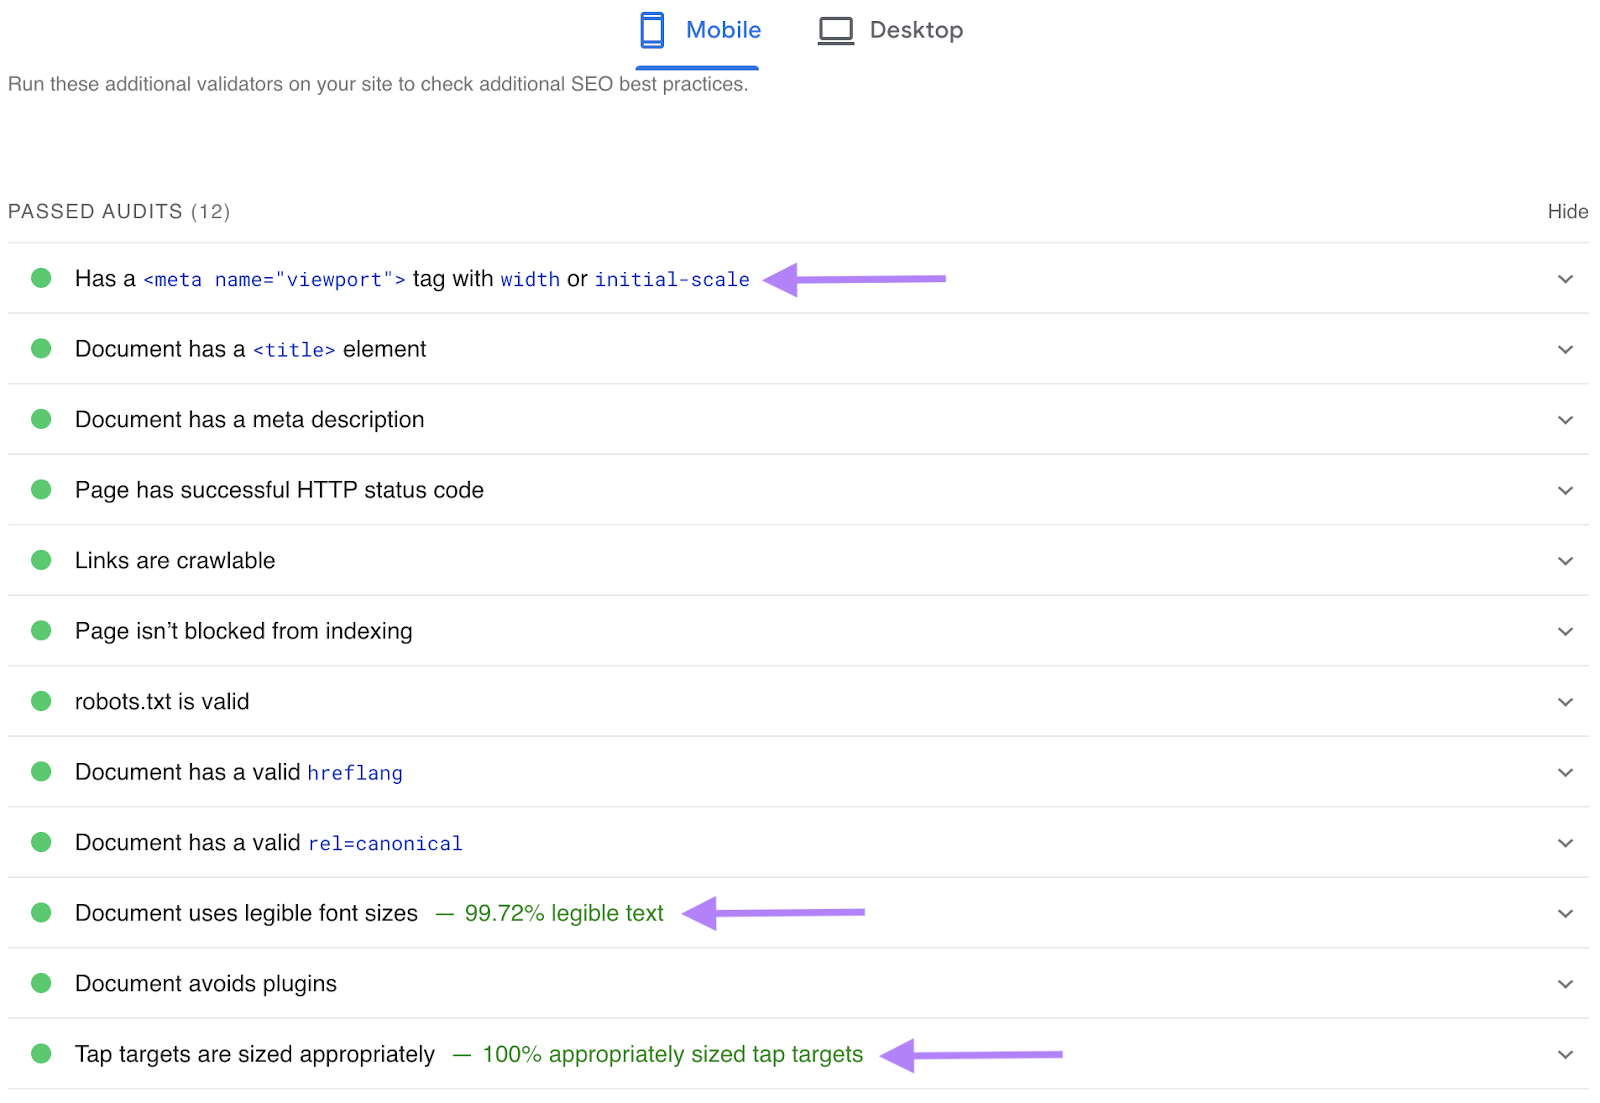Click the green pass icon for the title element audit

(41, 348)
